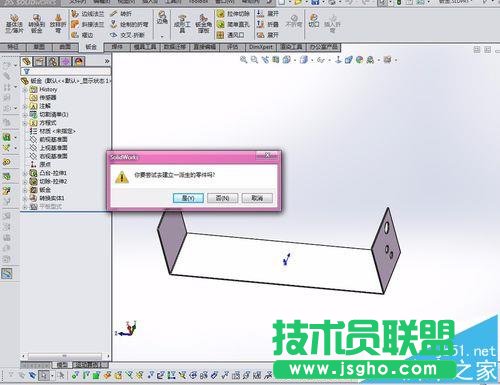Select the Unfold (展开) tool above Fold
Screen dimensions: 500x385
click(x=268, y=14)
